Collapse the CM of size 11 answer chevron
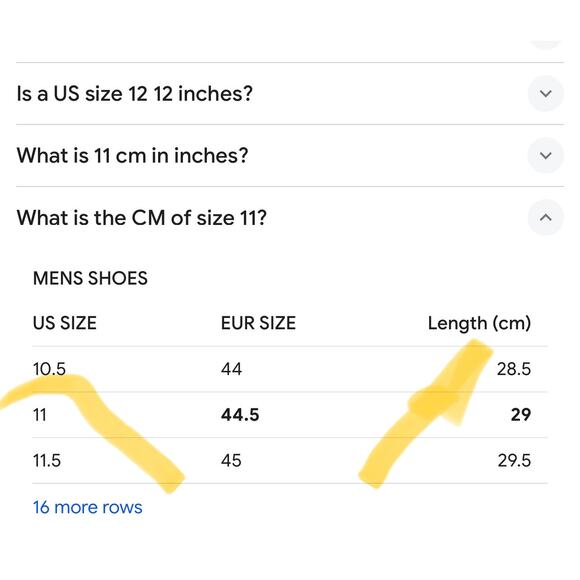 [x=545, y=218]
